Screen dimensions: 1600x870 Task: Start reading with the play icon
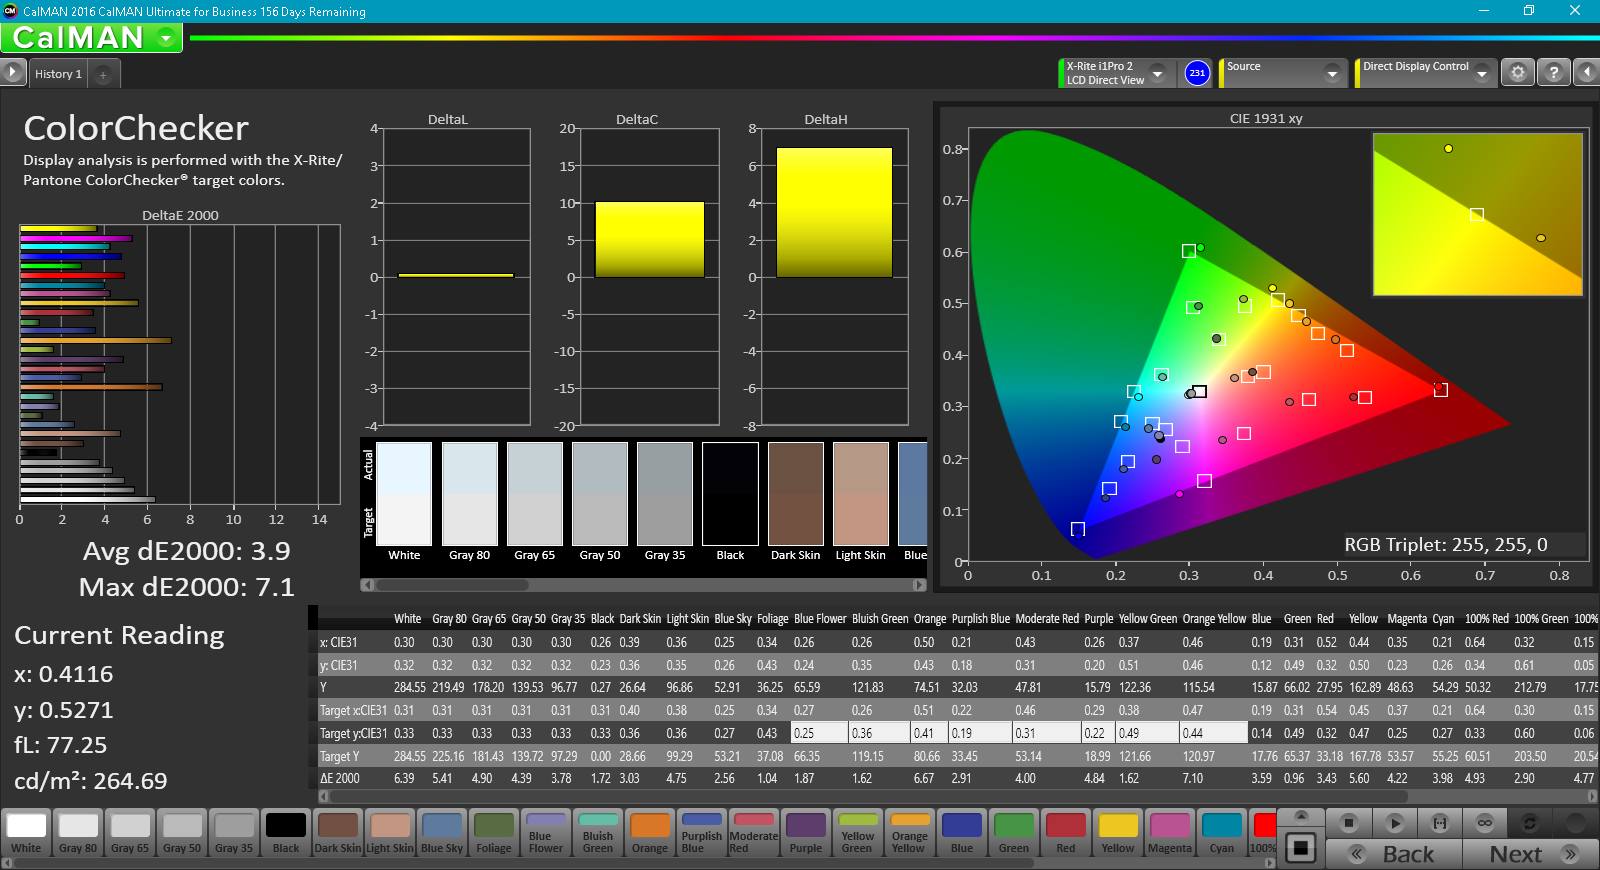pyautogui.click(x=1395, y=823)
